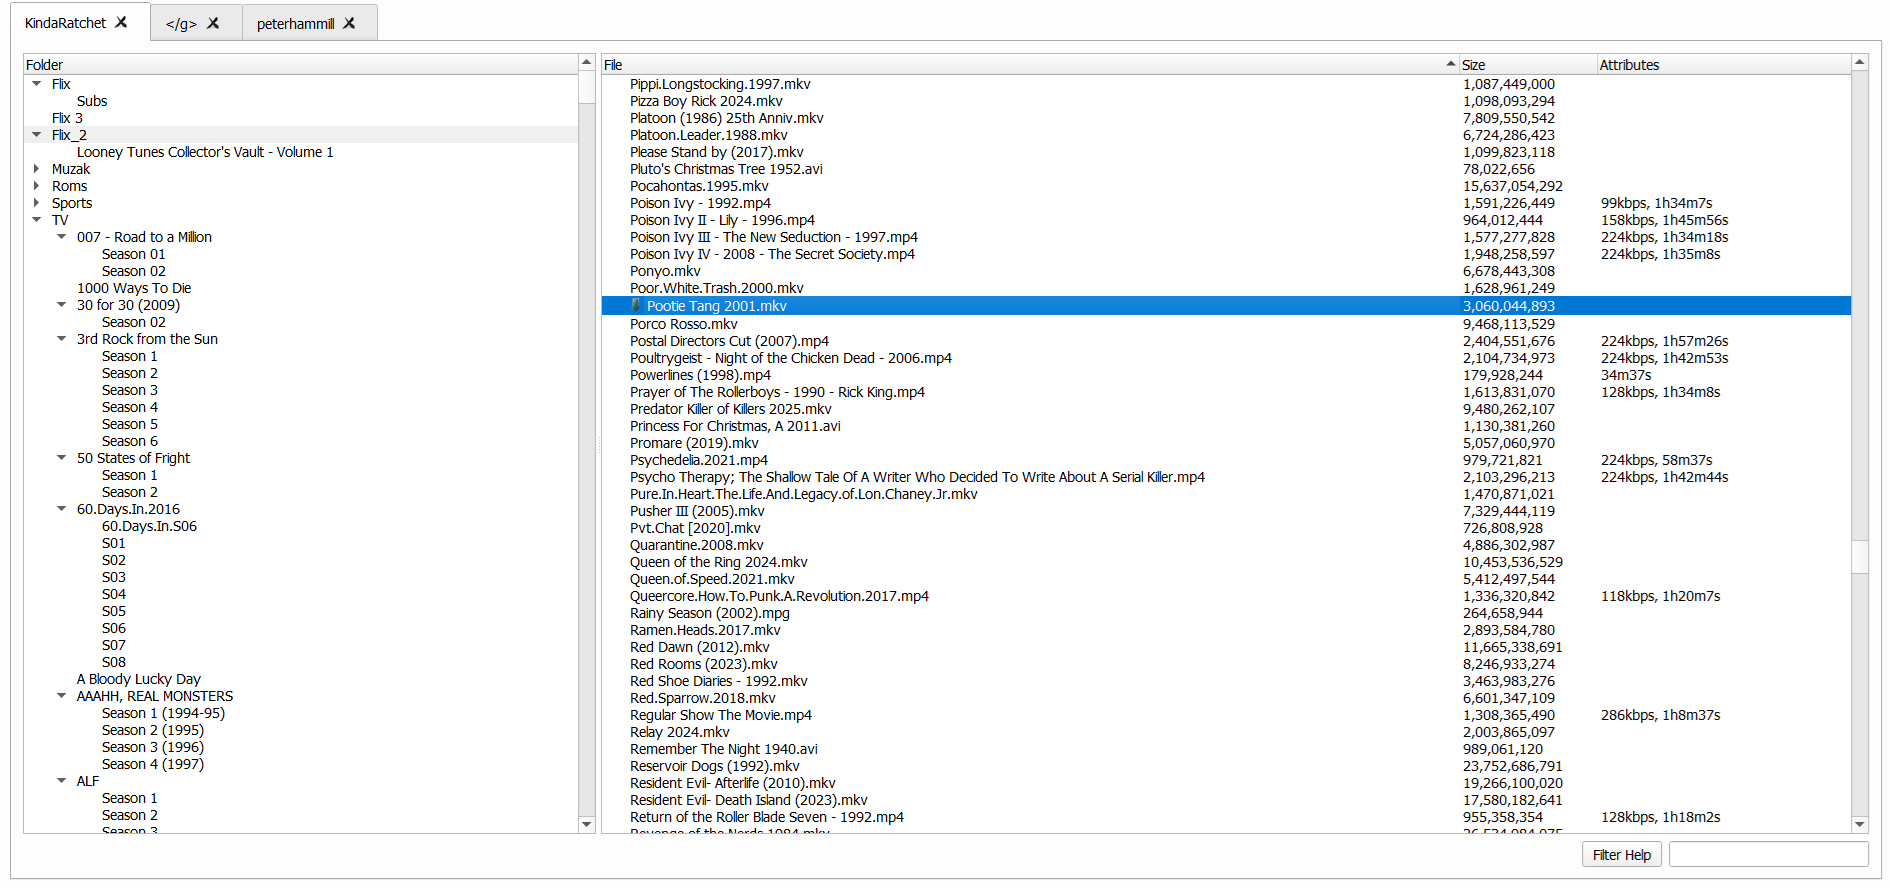Switch to the KindaRatchet tab

pyautogui.click(x=65, y=23)
